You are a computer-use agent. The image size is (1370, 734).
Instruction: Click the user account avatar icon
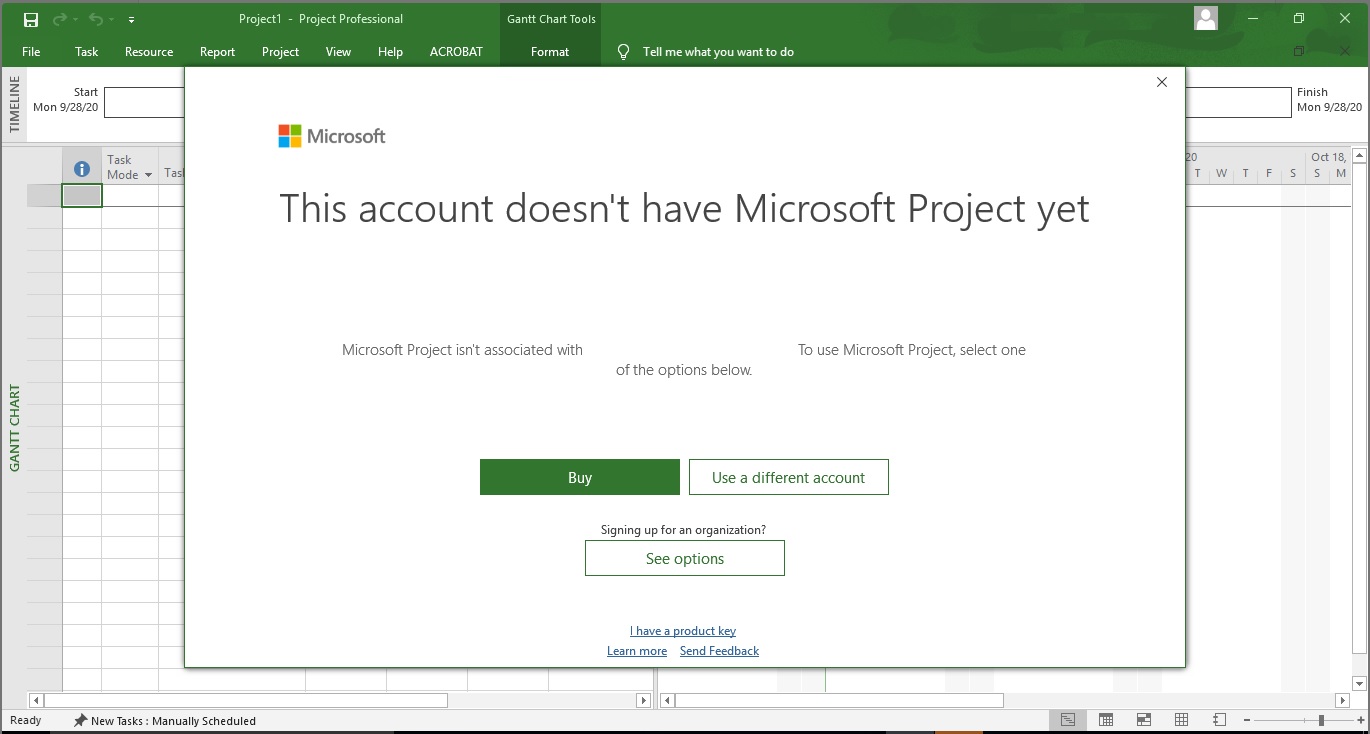(x=1206, y=18)
